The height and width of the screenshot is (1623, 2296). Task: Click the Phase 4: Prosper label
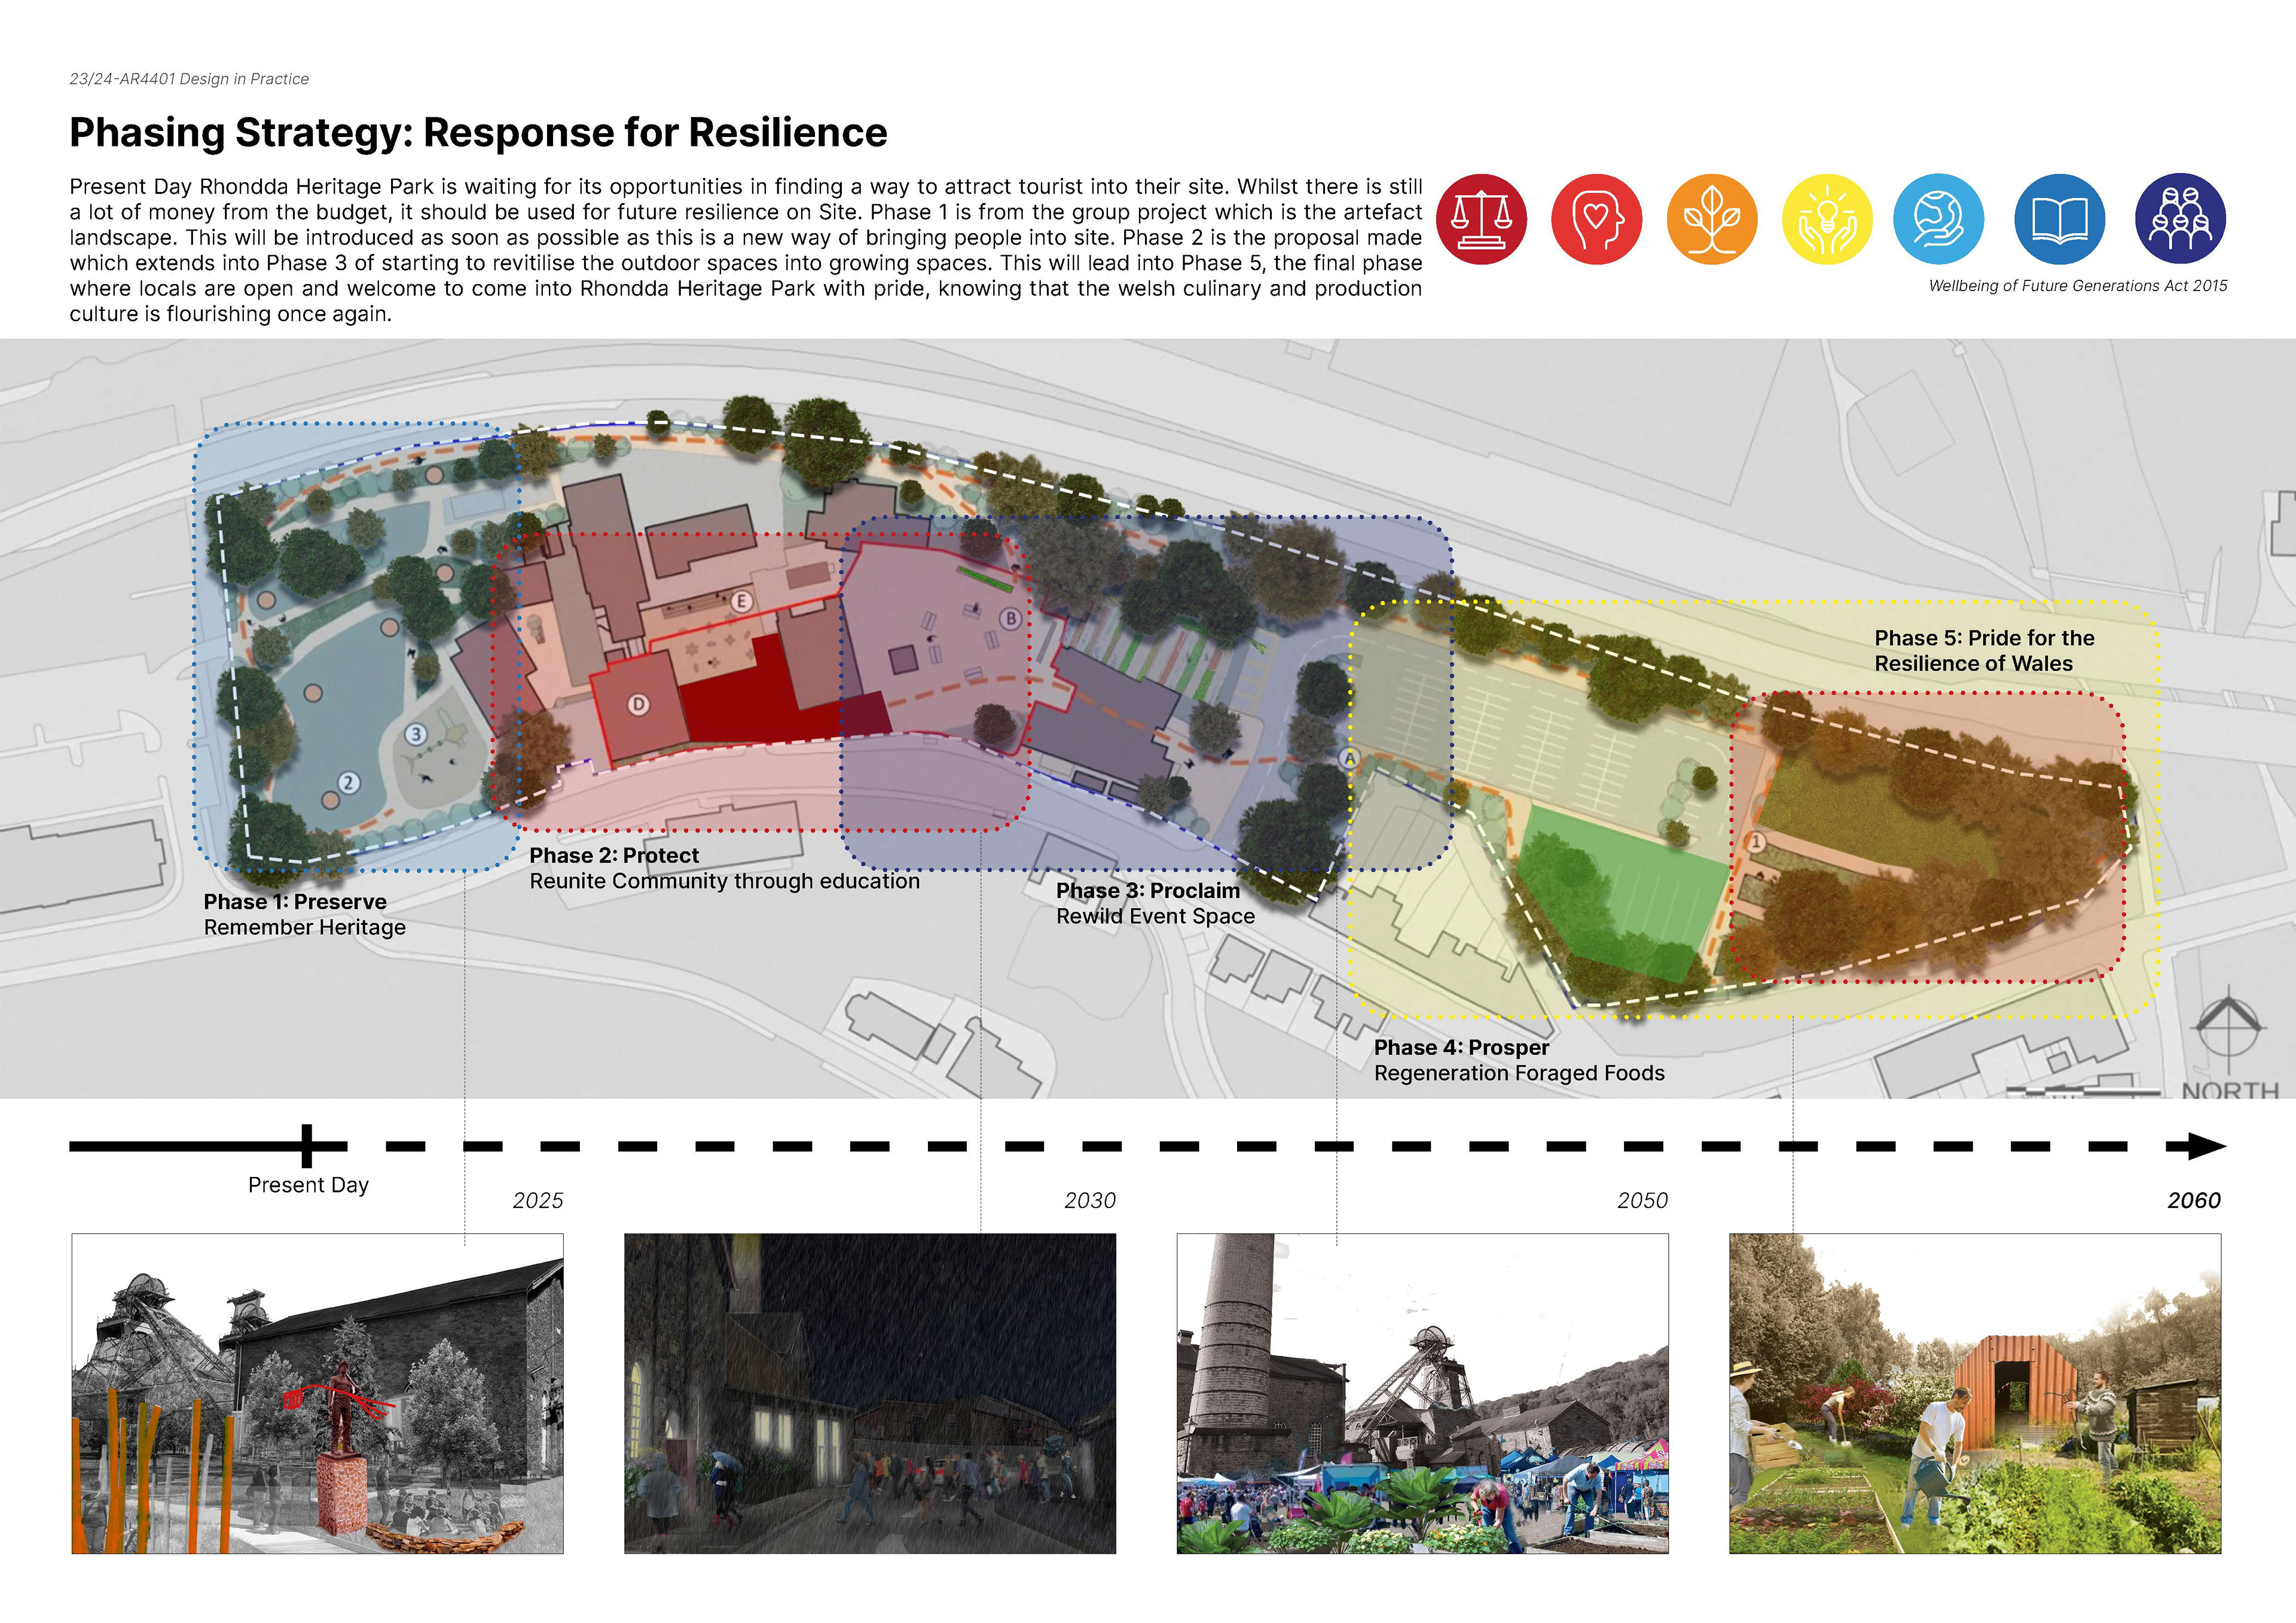click(x=1461, y=1048)
